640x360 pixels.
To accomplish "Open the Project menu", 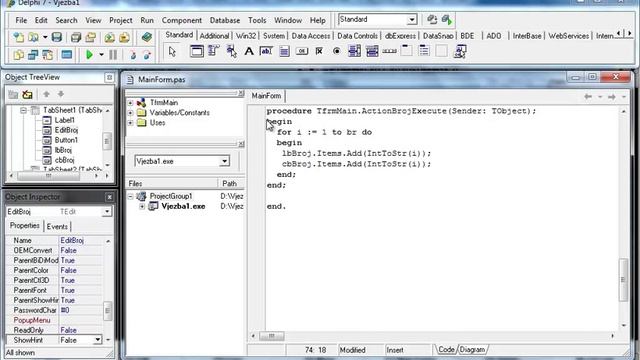I will tap(120, 20).
